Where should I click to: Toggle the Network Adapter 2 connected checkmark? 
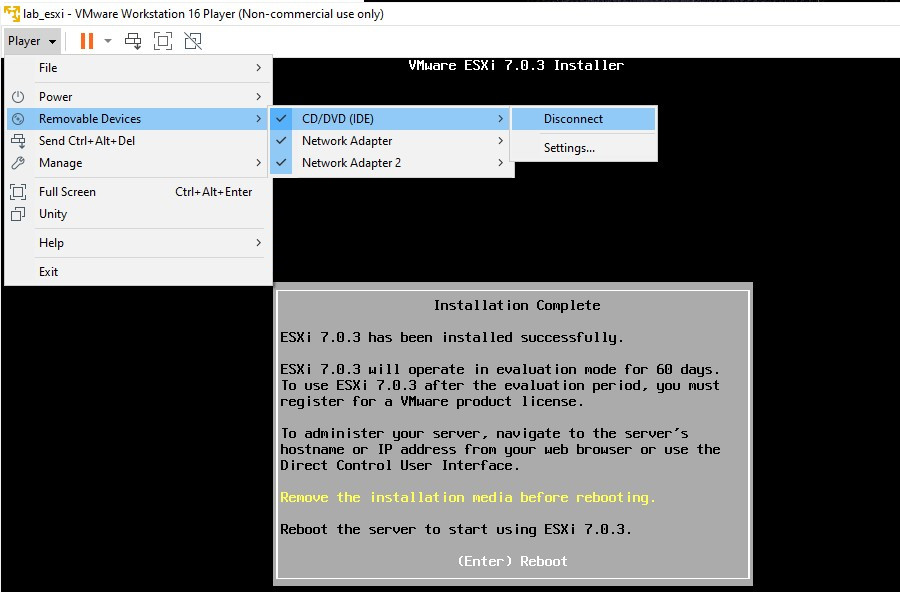(x=281, y=163)
